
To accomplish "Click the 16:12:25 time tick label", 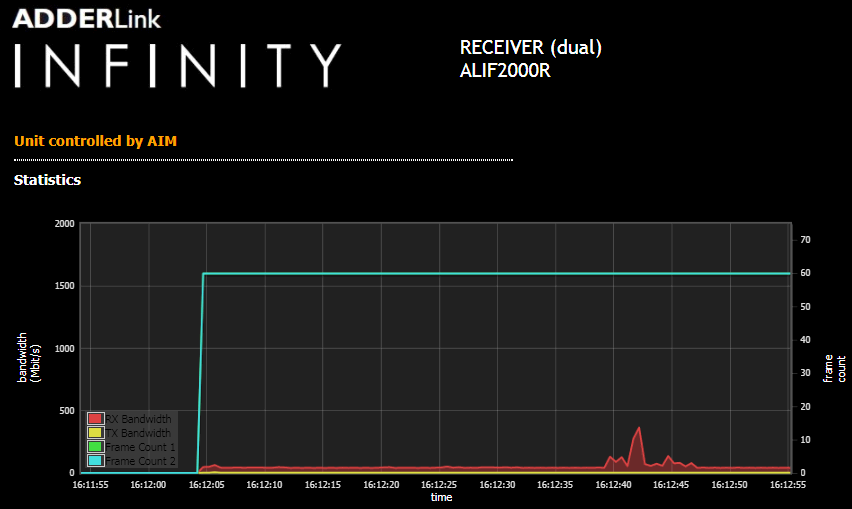I will pos(439,485).
